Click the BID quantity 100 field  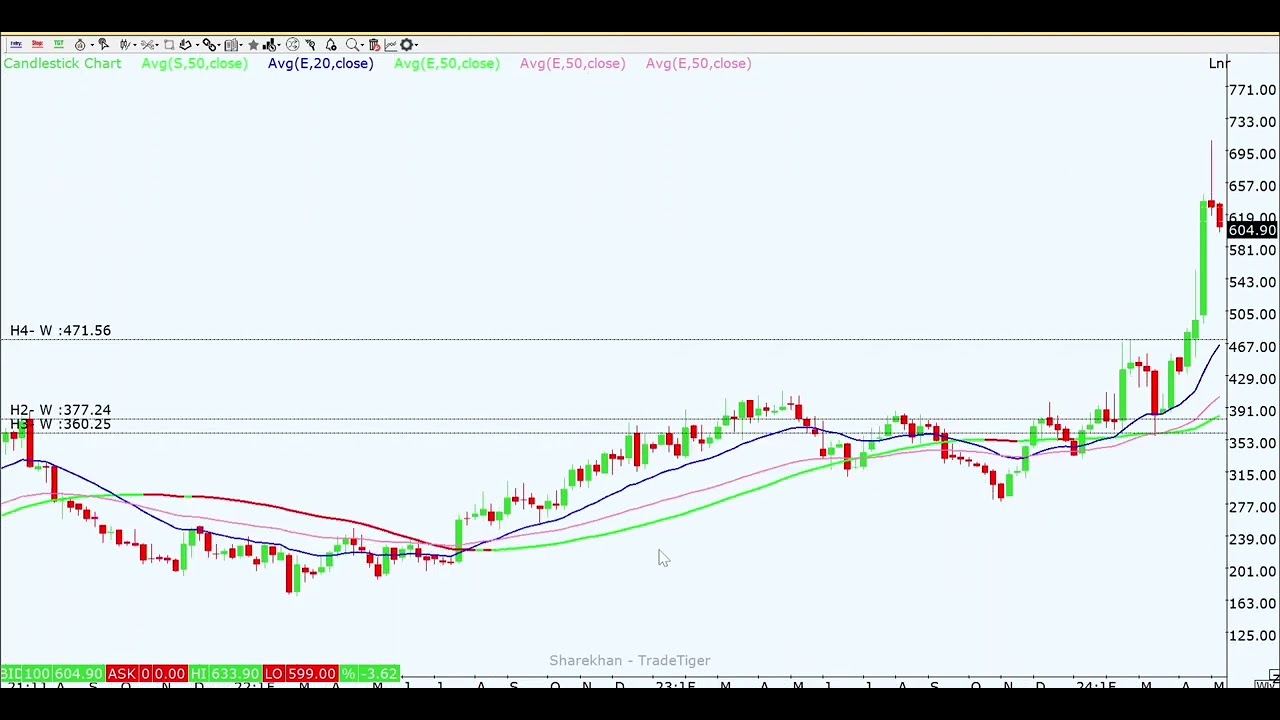pyautogui.click(x=37, y=674)
